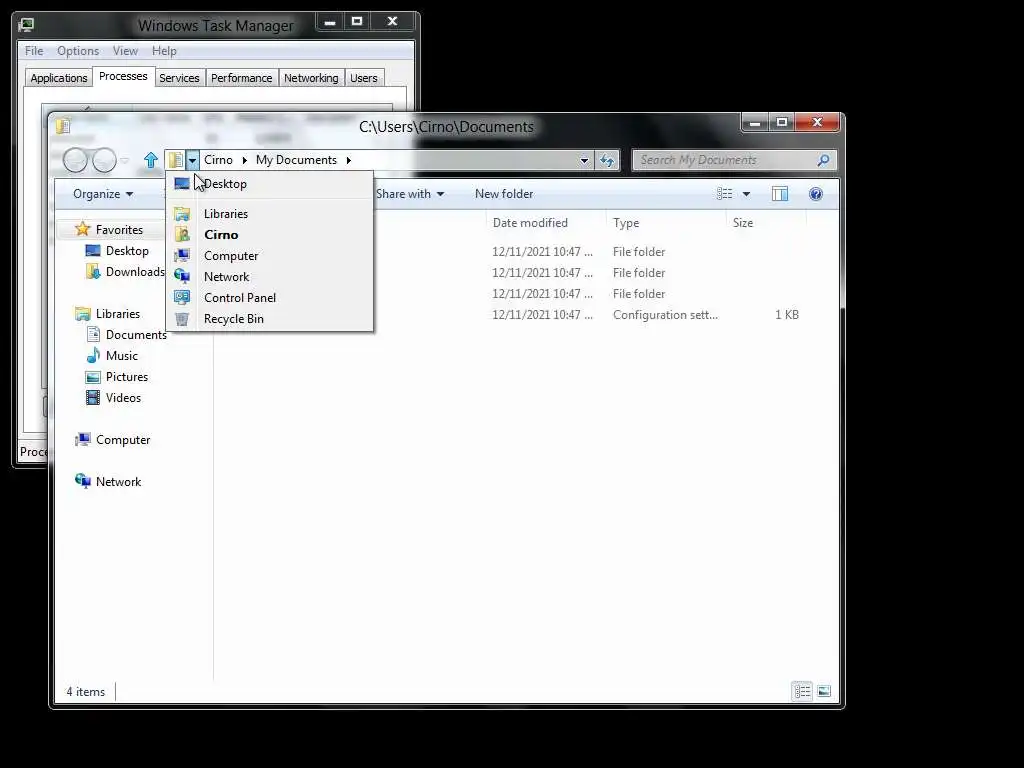The width and height of the screenshot is (1024, 768).
Task: Open Control Panel from the dropdown
Action: [240, 298]
